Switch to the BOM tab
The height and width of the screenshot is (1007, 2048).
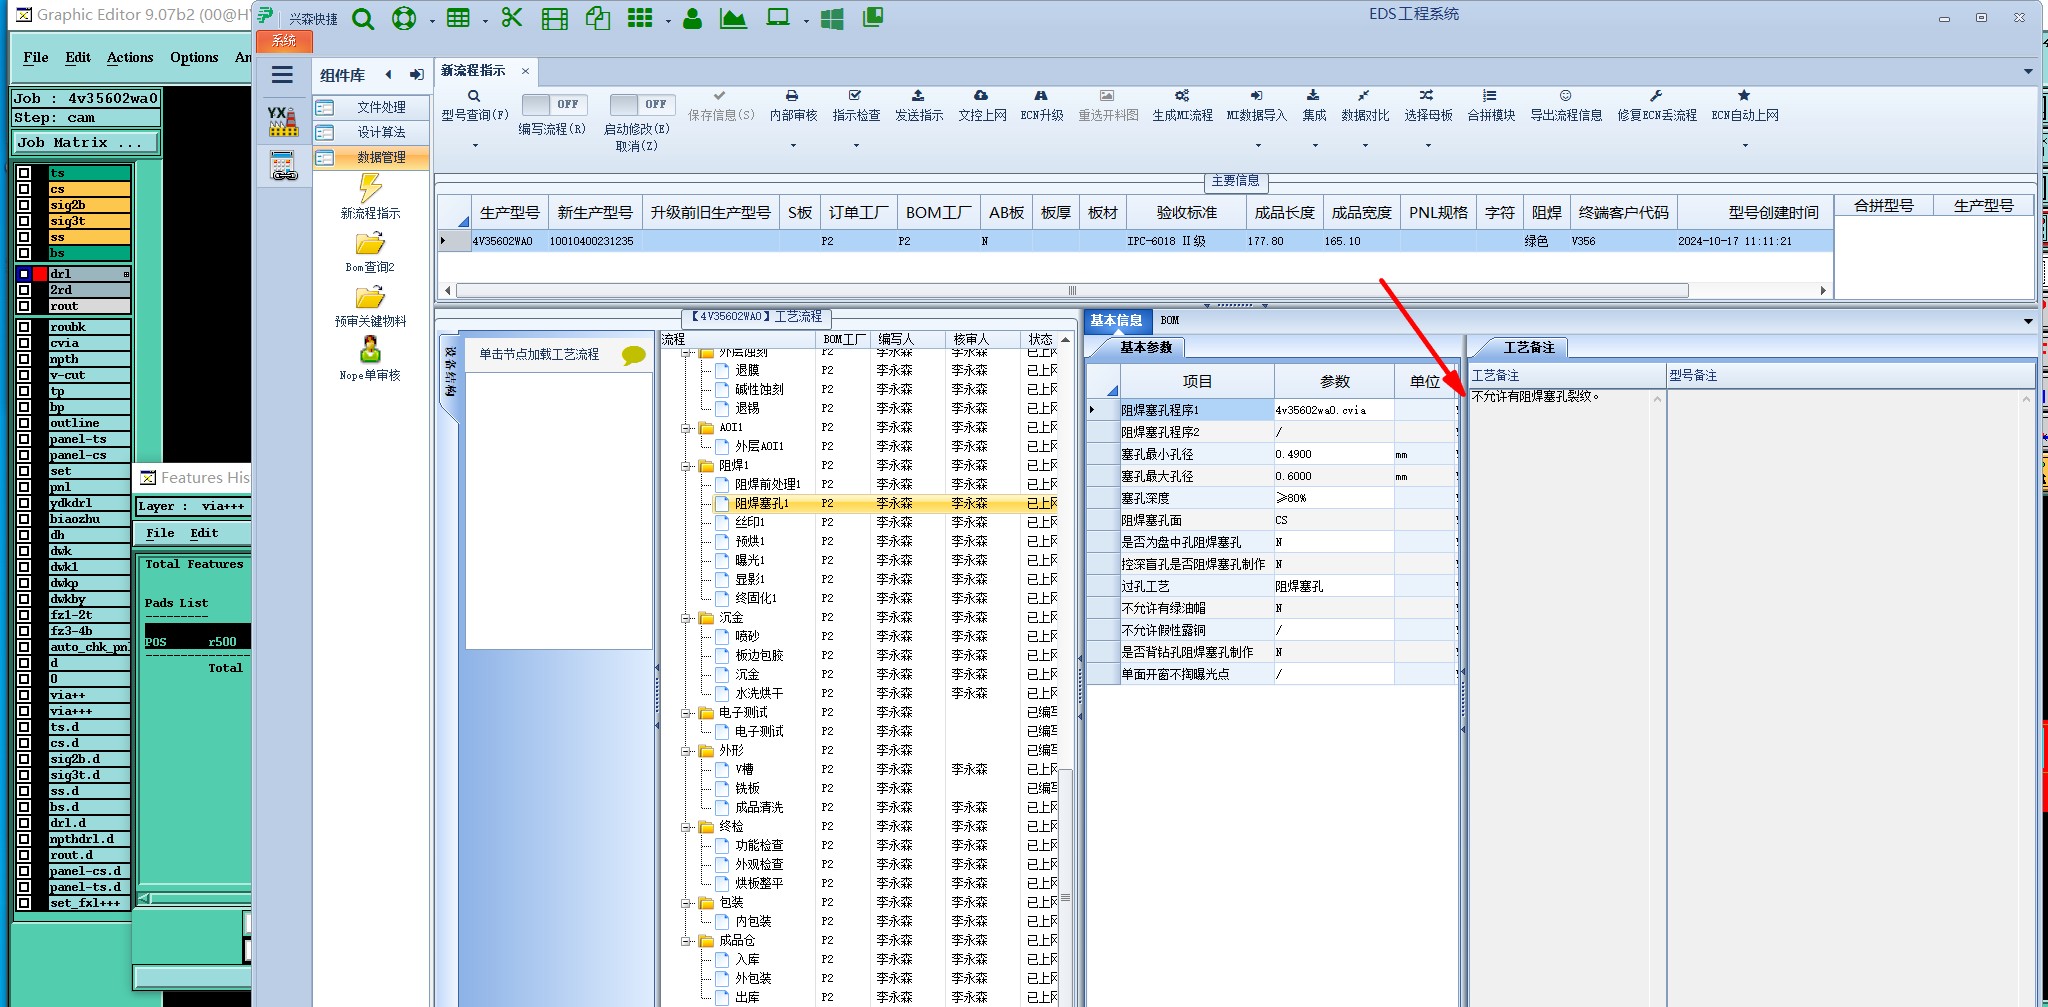point(1169,321)
